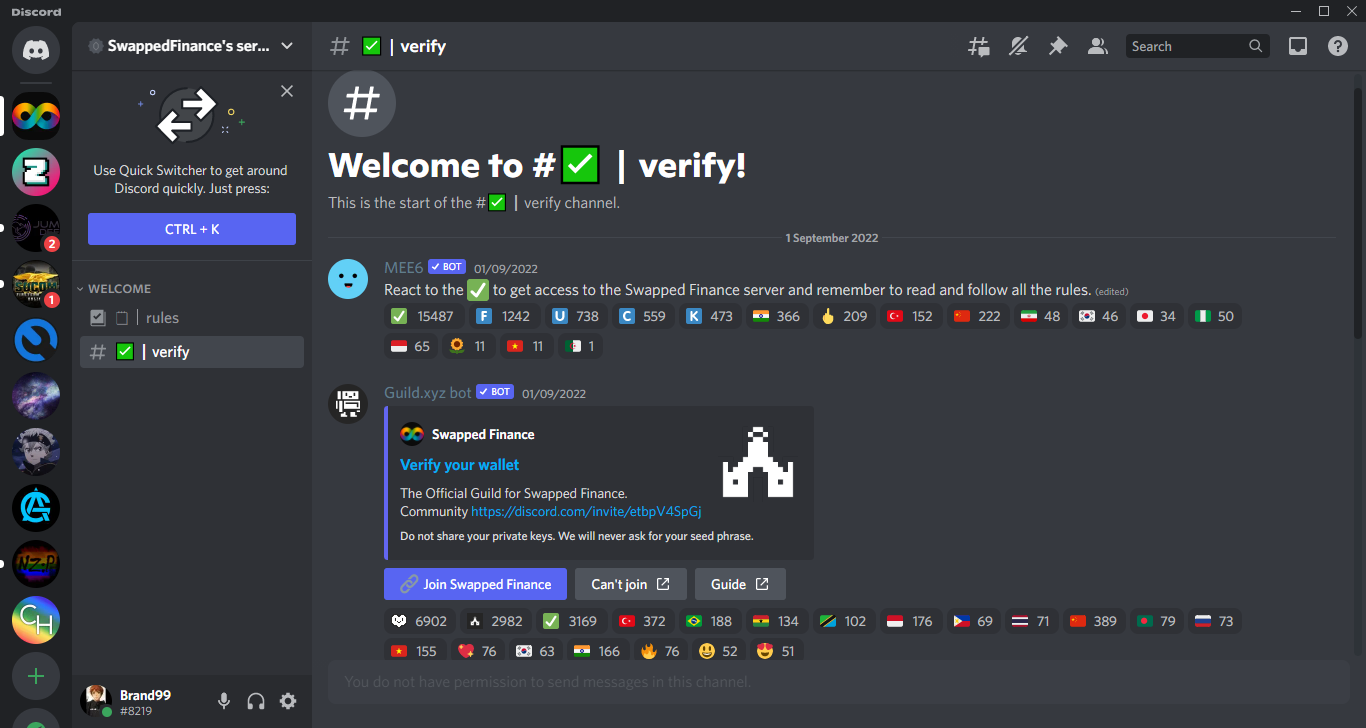Click Add a Server plus icon
Viewport: 1366px width, 728px height.
[36, 676]
